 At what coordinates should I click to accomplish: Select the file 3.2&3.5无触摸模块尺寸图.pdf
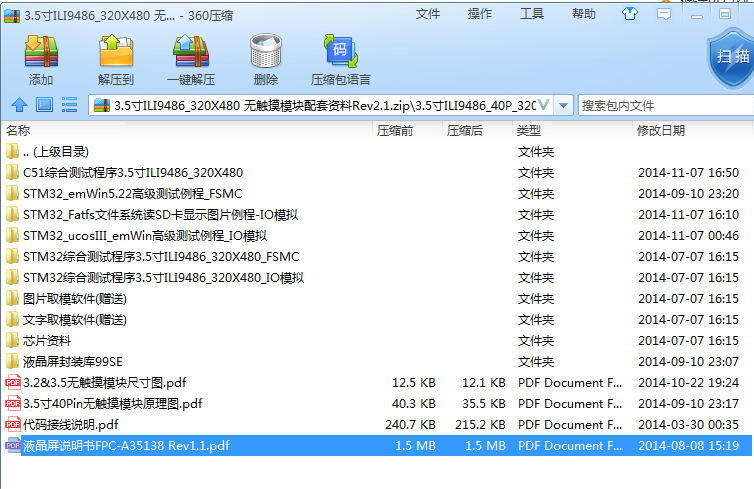[x=104, y=383]
